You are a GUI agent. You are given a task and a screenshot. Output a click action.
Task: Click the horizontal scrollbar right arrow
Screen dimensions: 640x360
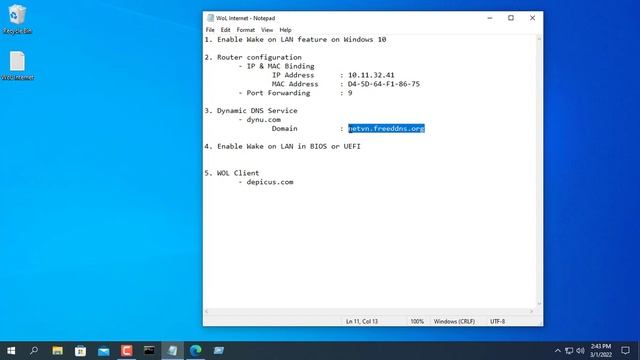point(531,311)
